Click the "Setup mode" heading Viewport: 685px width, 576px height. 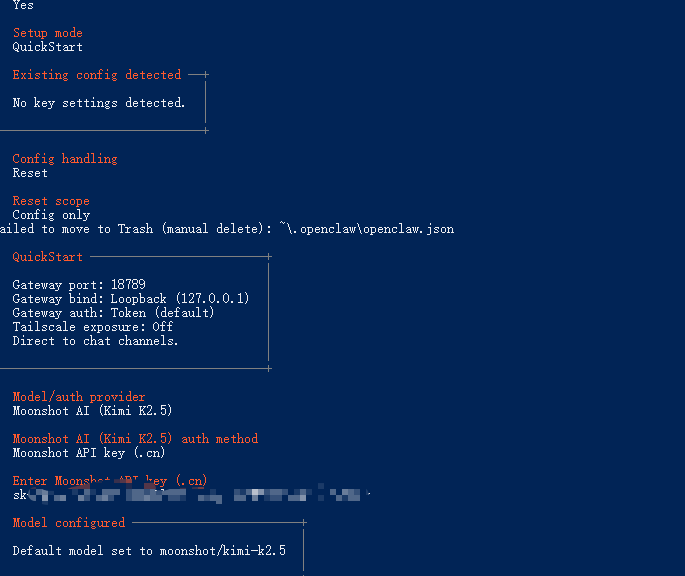[x=47, y=33]
